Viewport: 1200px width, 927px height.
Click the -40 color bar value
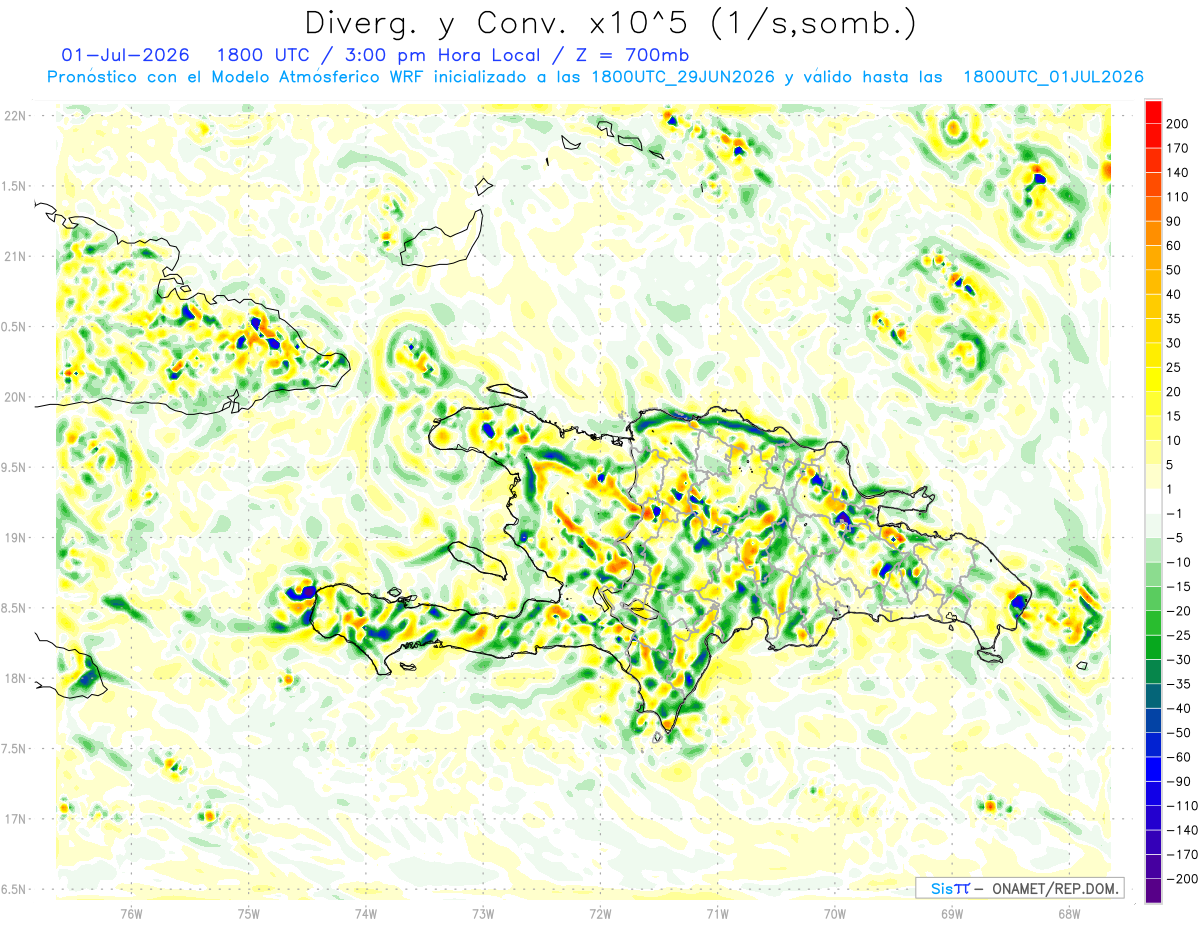1177,709
